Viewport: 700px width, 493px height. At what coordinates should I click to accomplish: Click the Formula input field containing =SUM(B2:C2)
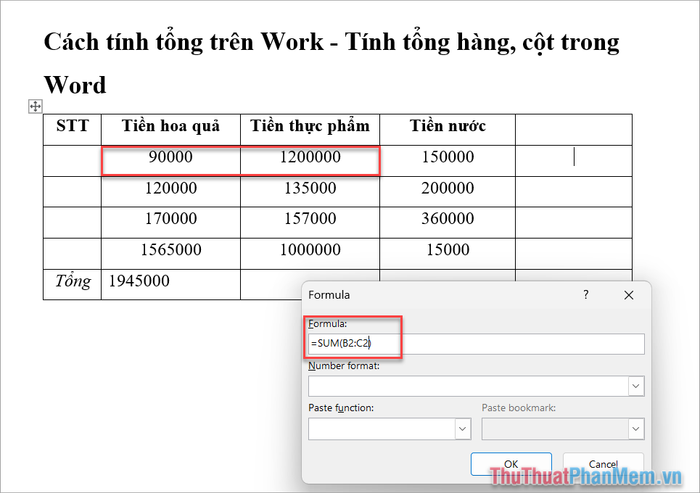476,344
